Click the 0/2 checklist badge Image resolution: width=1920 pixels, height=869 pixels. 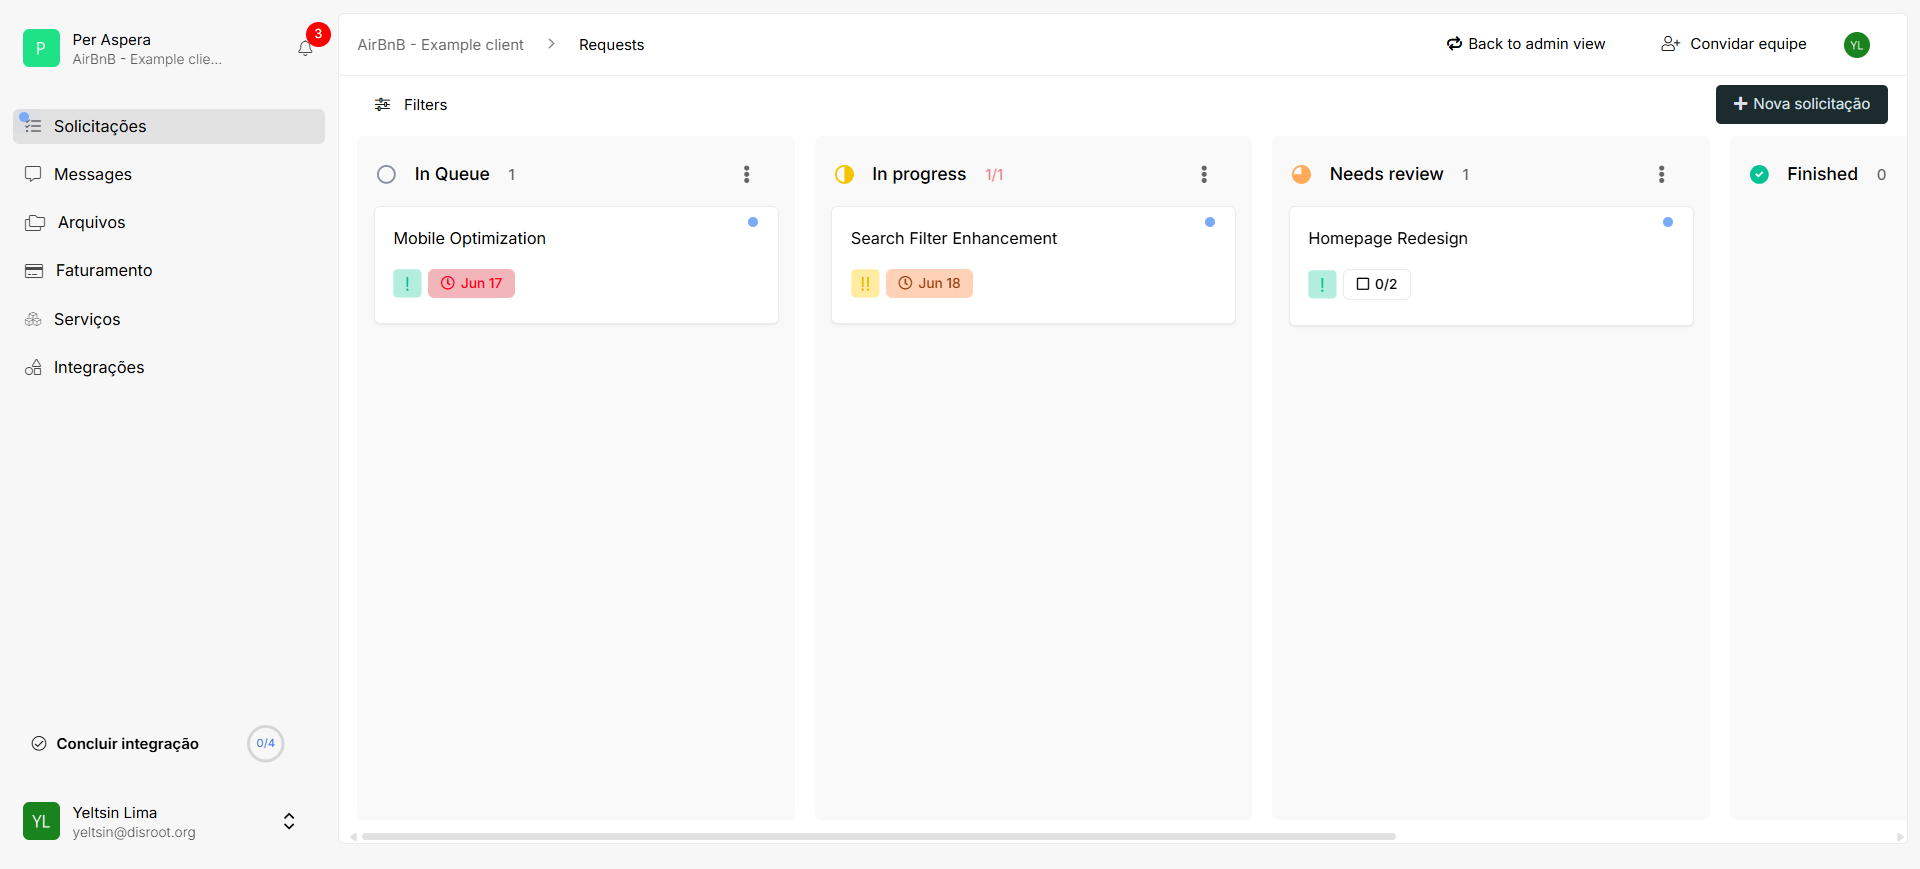click(1377, 284)
